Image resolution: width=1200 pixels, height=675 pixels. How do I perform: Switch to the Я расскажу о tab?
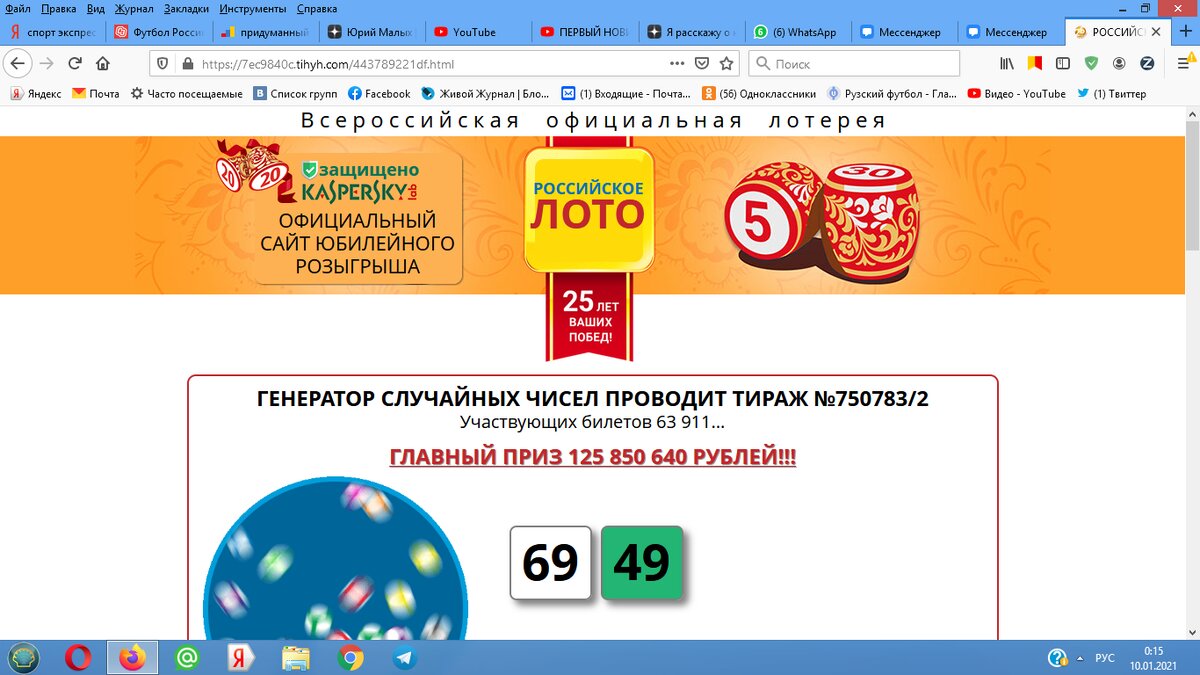[691, 32]
